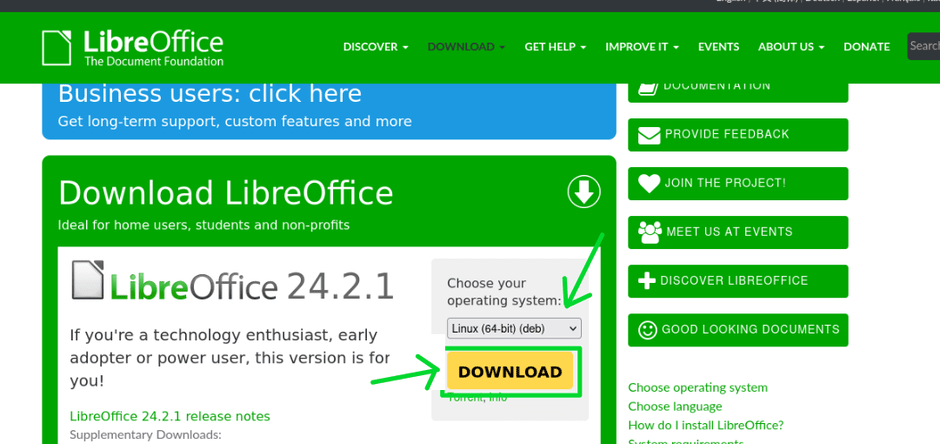Click the PROVIDE FEEDBACK button
This screenshot has width=940, height=444.
tap(738, 135)
